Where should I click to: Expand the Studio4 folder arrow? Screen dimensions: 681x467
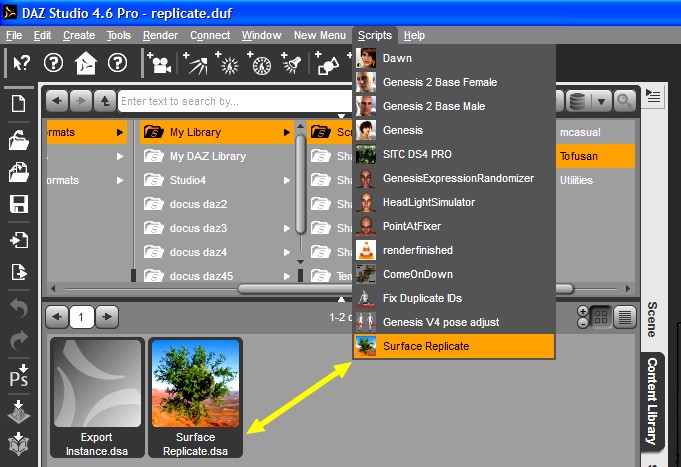tap(287, 180)
